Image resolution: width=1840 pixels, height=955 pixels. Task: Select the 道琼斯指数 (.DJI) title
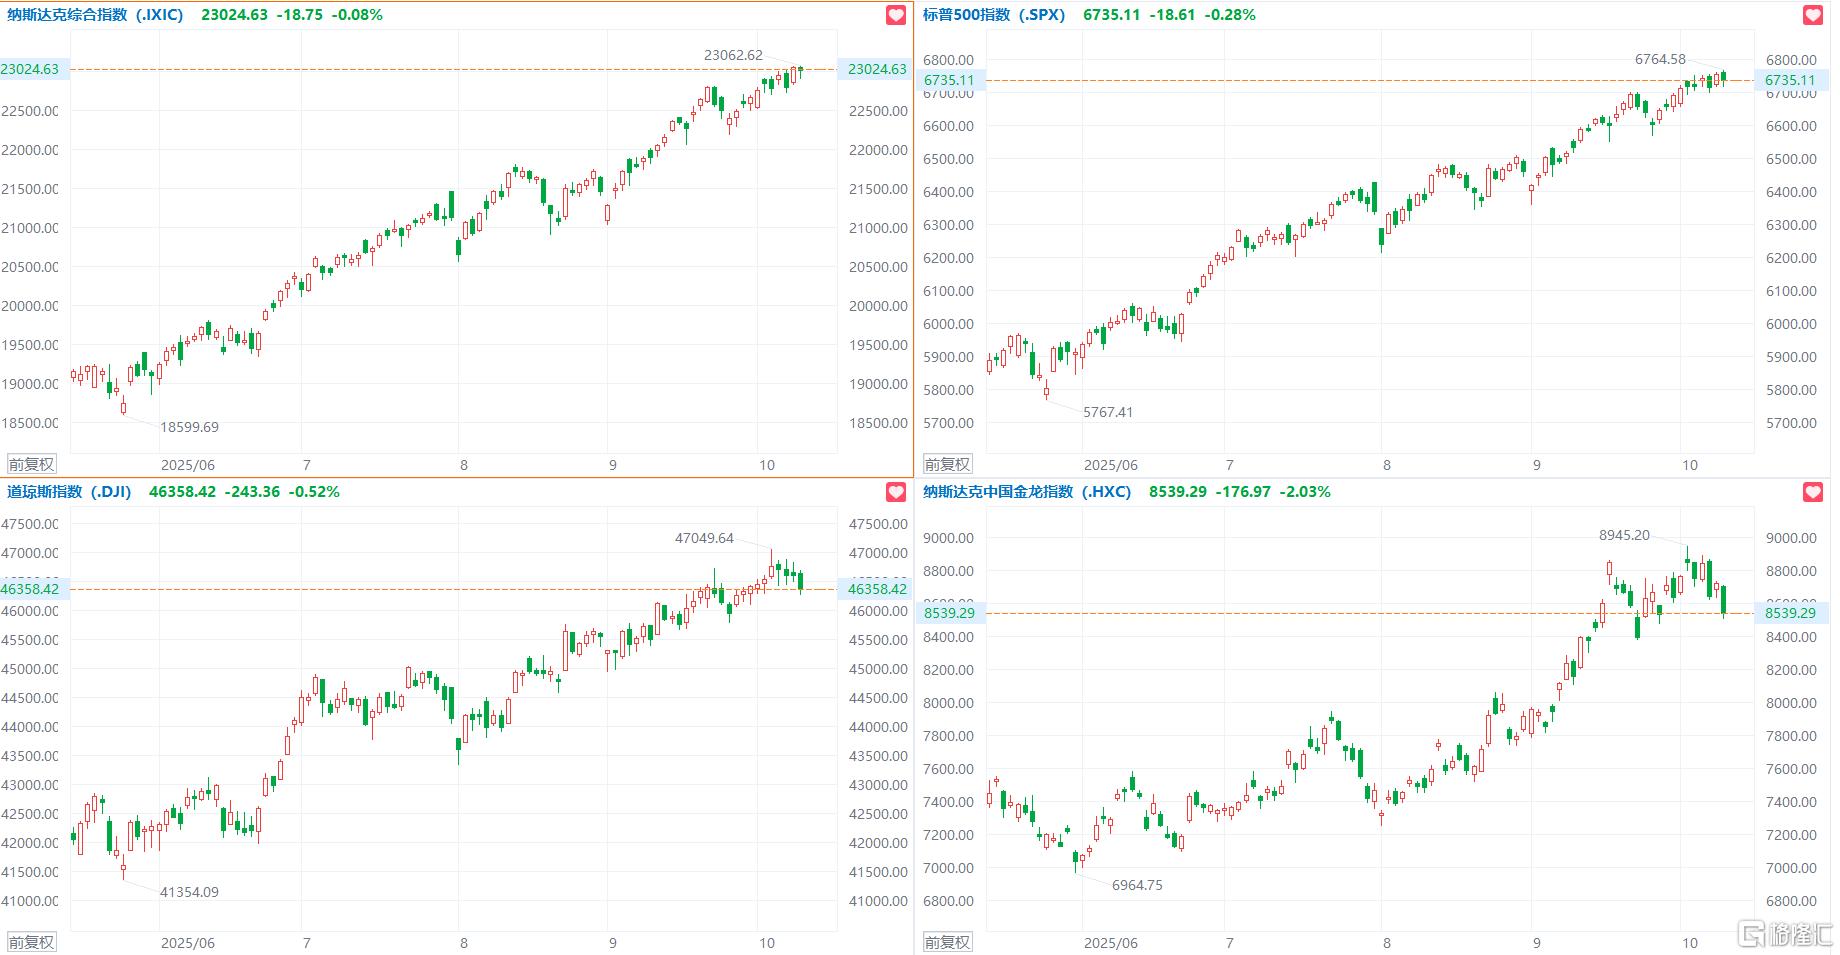point(70,492)
